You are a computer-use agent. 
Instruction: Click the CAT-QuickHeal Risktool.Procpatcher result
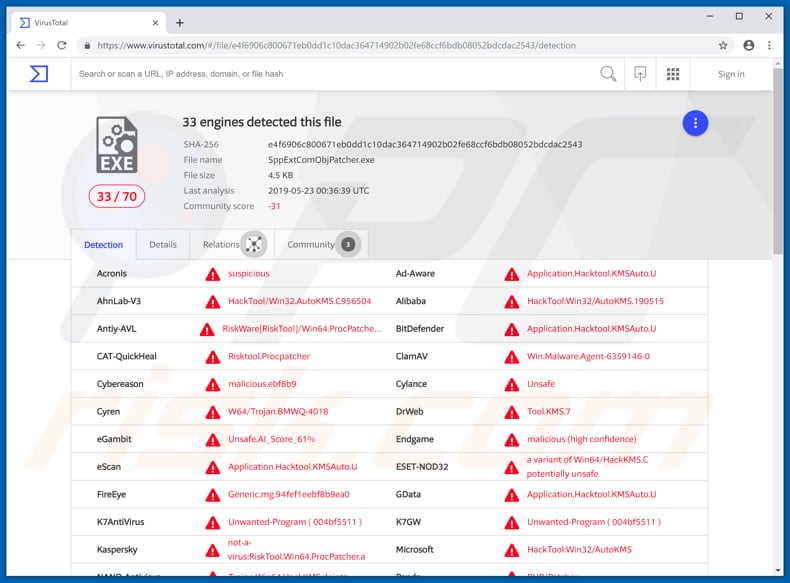269,356
